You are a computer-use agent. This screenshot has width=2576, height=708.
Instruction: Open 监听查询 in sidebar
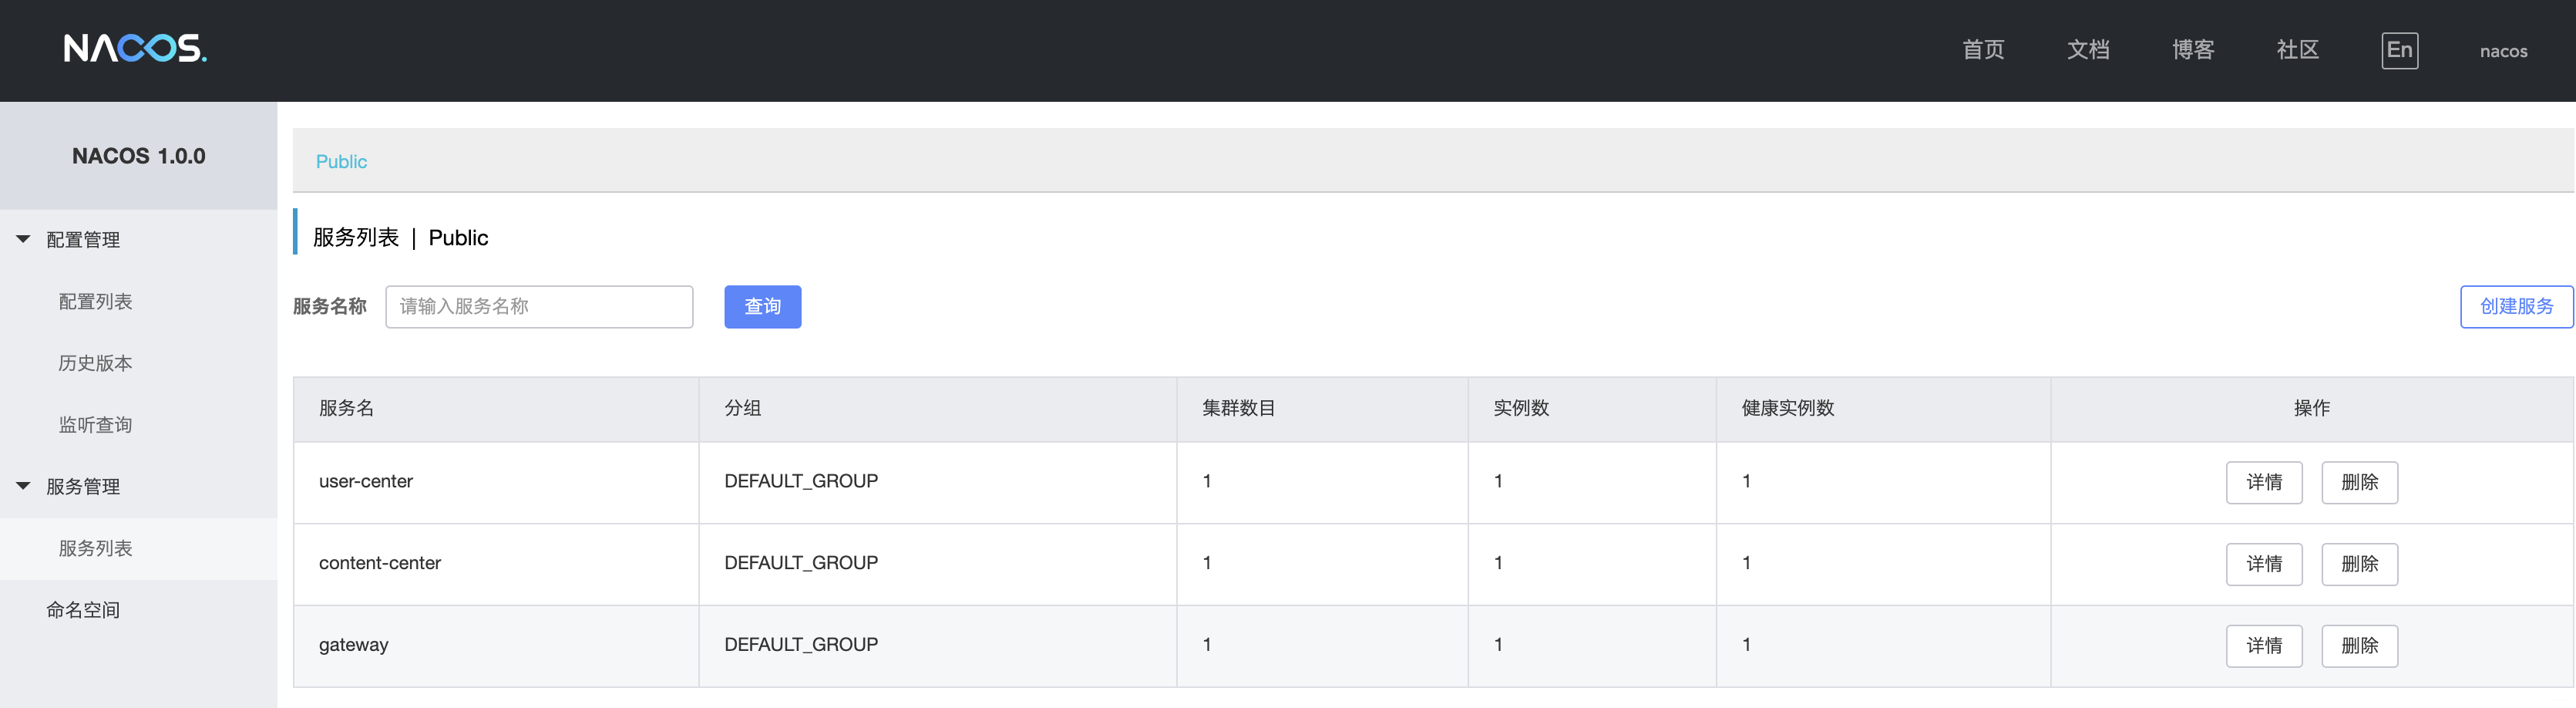click(x=95, y=425)
